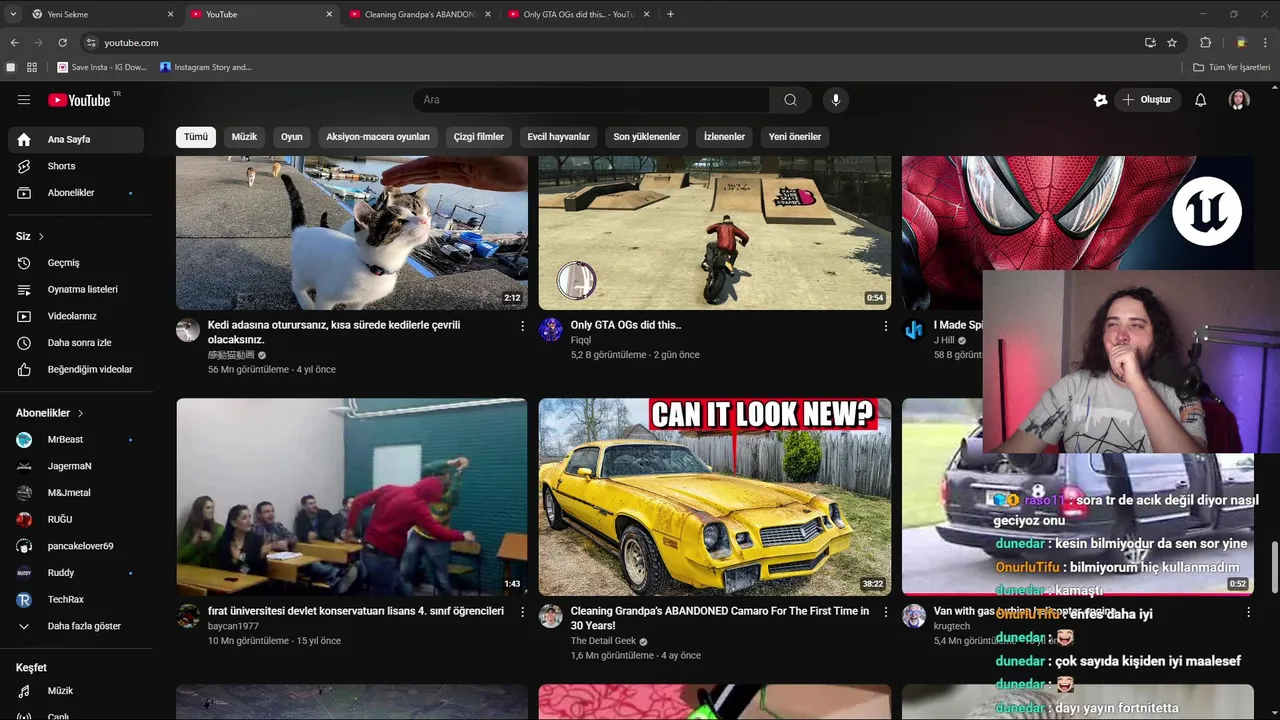The width and height of the screenshot is (1280, 720).
Task: Open the browser extensions puzzle icon
Action: click(1205, 43)
